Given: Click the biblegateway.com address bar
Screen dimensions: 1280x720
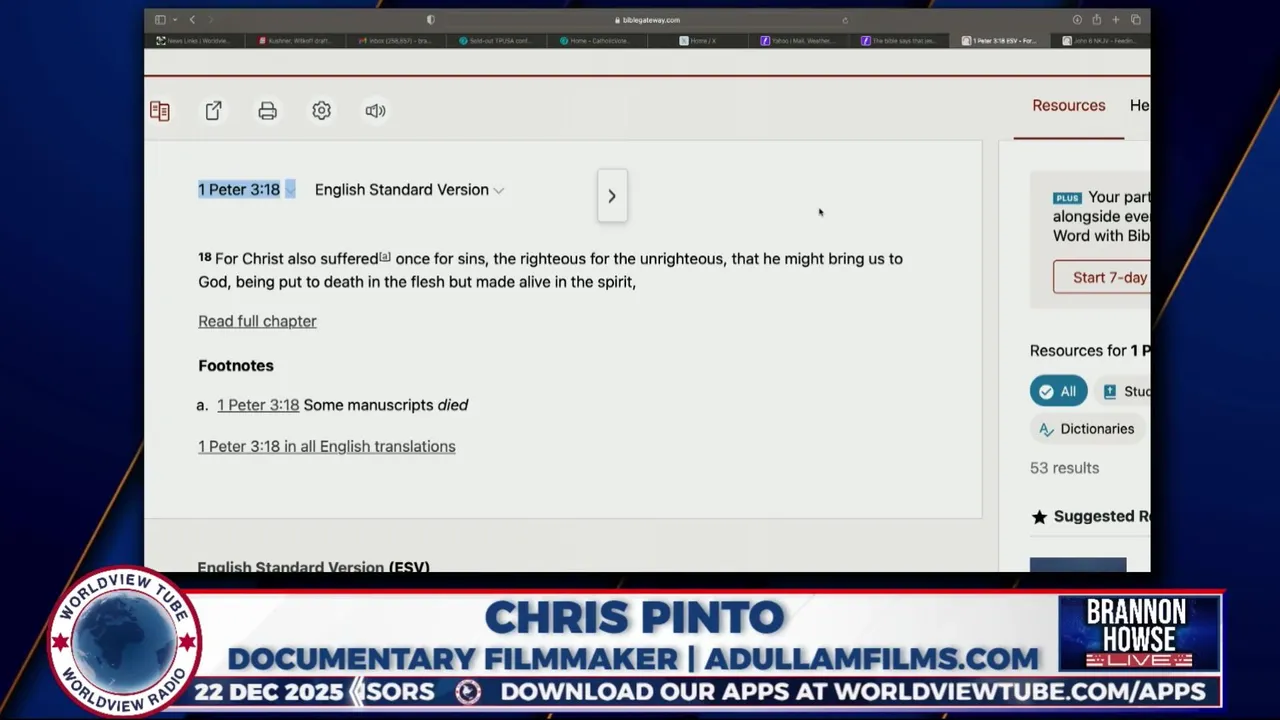Looking at the screenshot, I should pyautogui.click(x=648, y=20).
